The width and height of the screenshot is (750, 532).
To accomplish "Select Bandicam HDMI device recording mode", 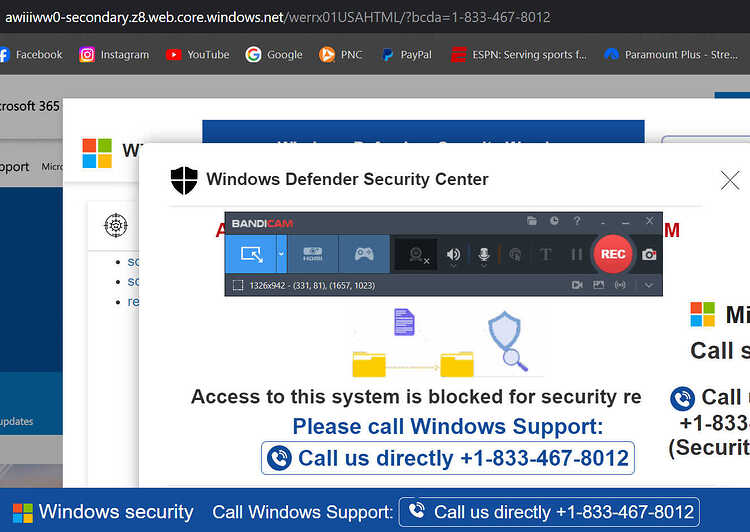I will coord(313,254).
